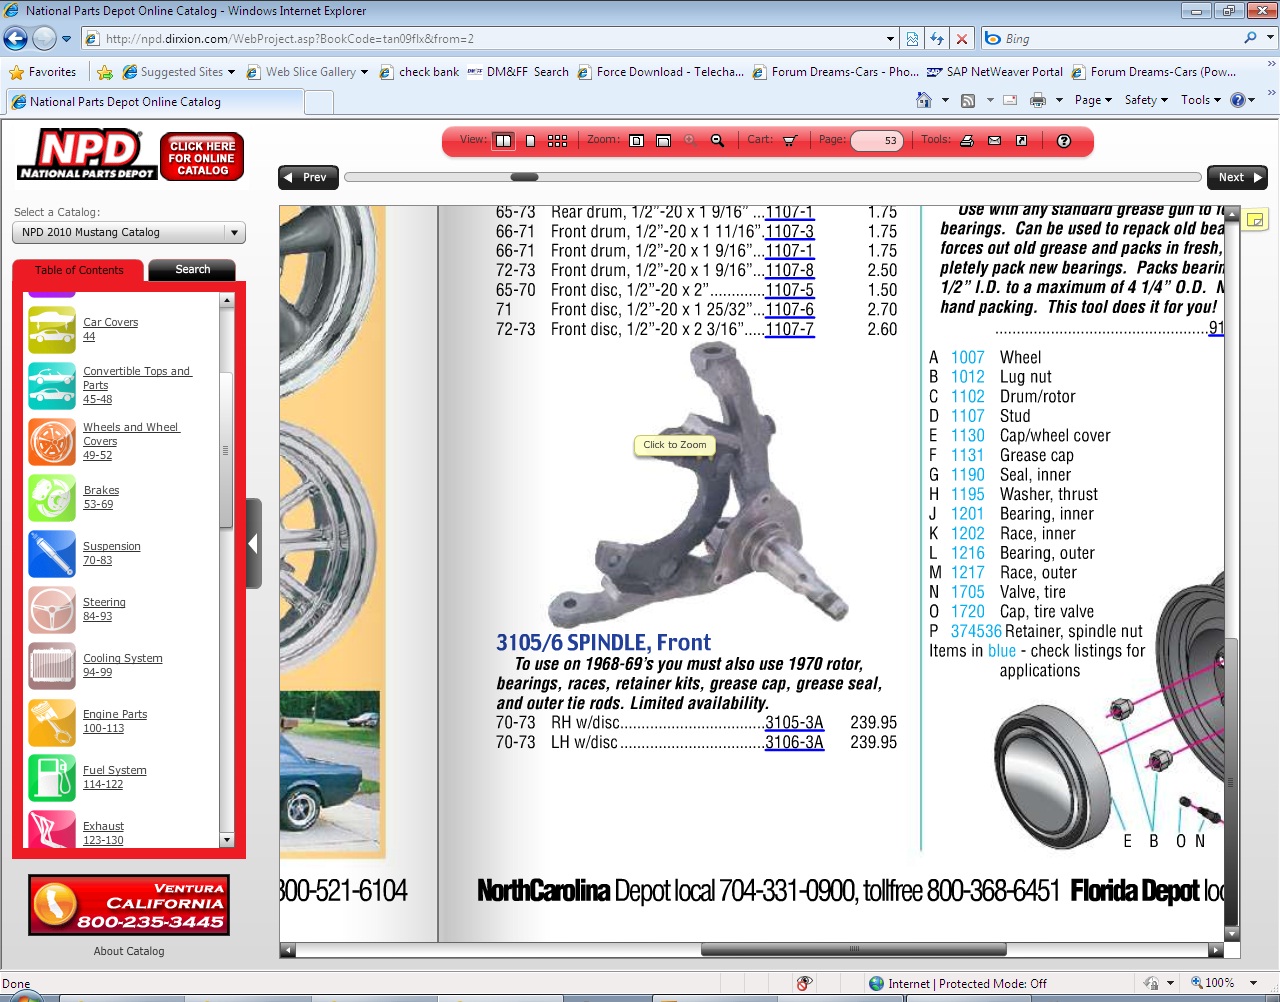This screenshot has height=1002, width=1280.
Task: Click the page number field showing 53
Action: [x=877, y=141]
